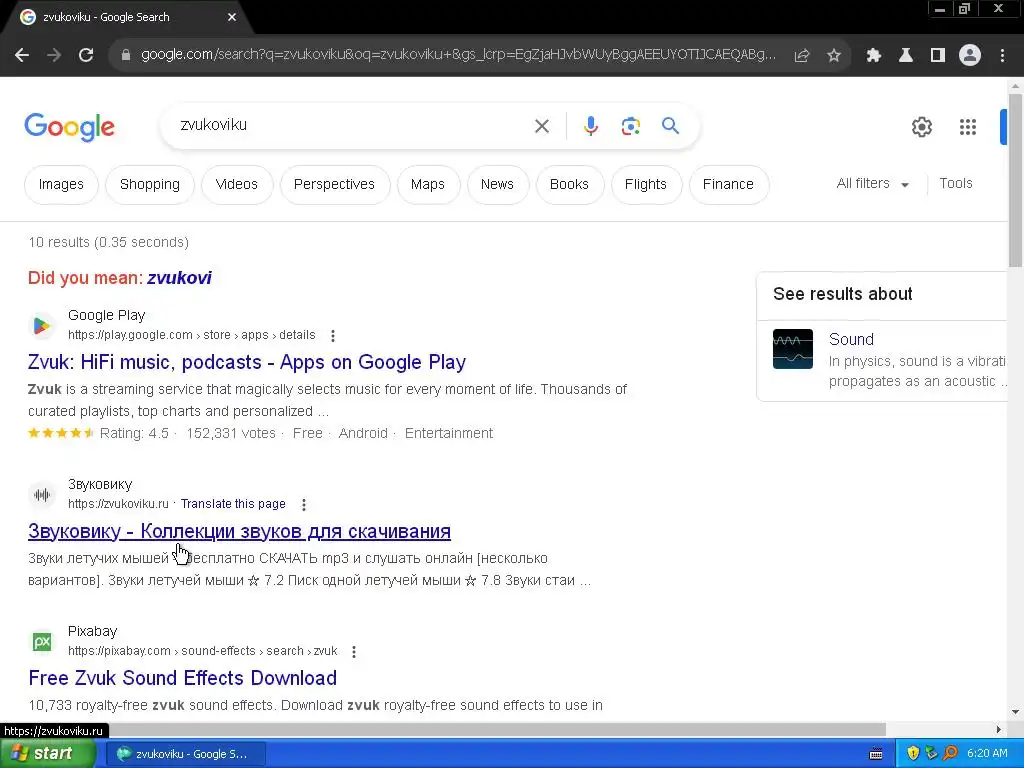The image size is (1024, 768).
Task: Expand the All filters dropdown
Action: point(872,184)
